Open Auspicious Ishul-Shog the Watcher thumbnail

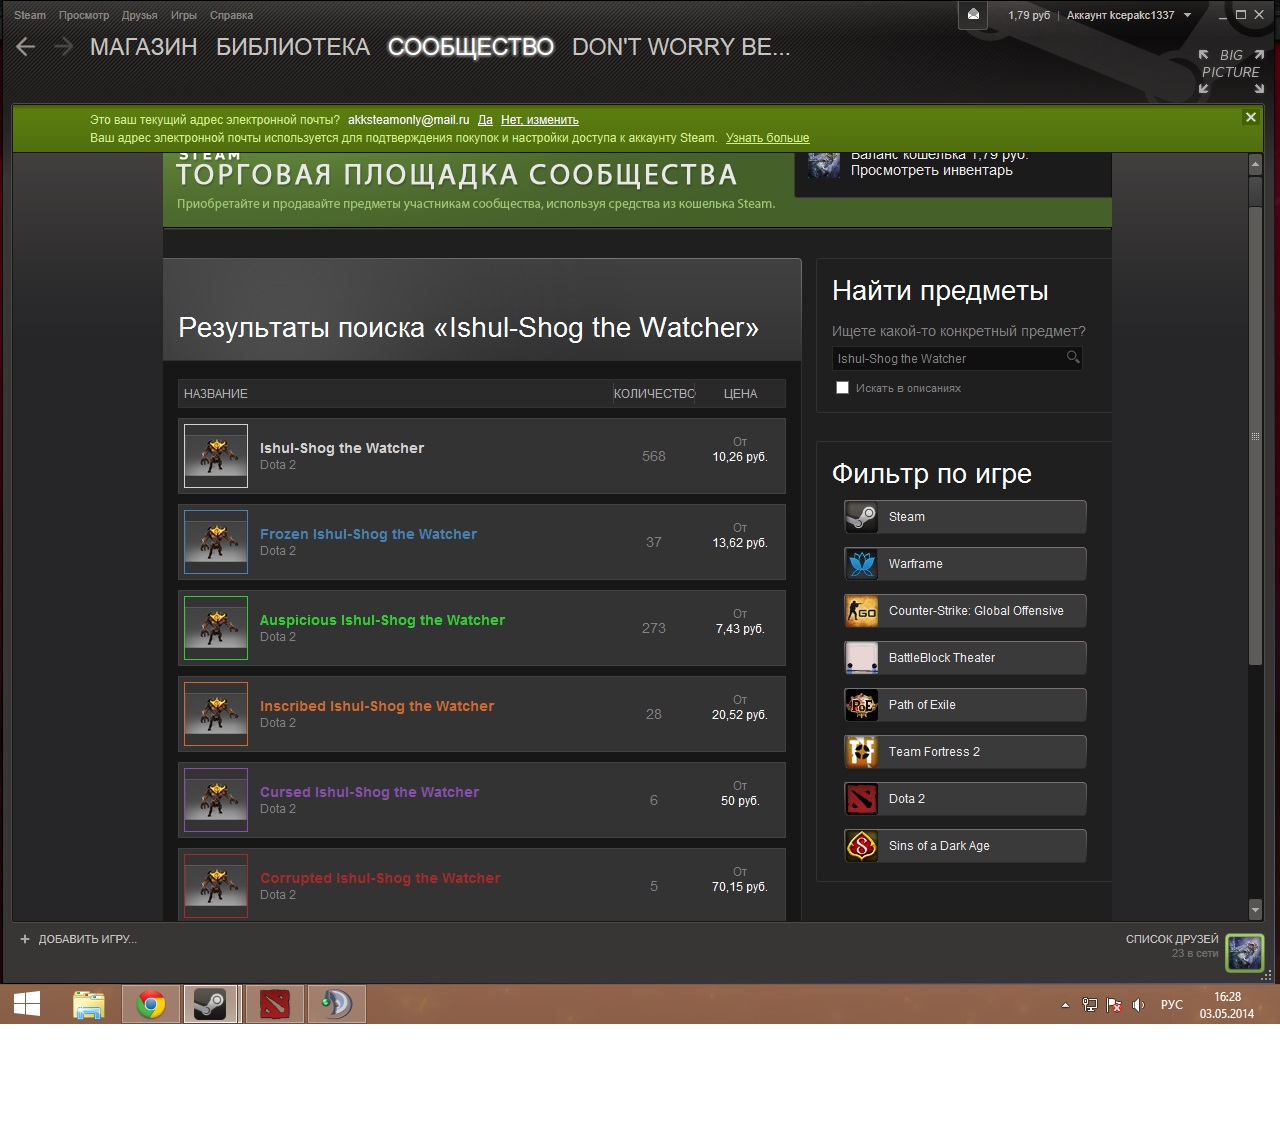(x=216, y=628)
